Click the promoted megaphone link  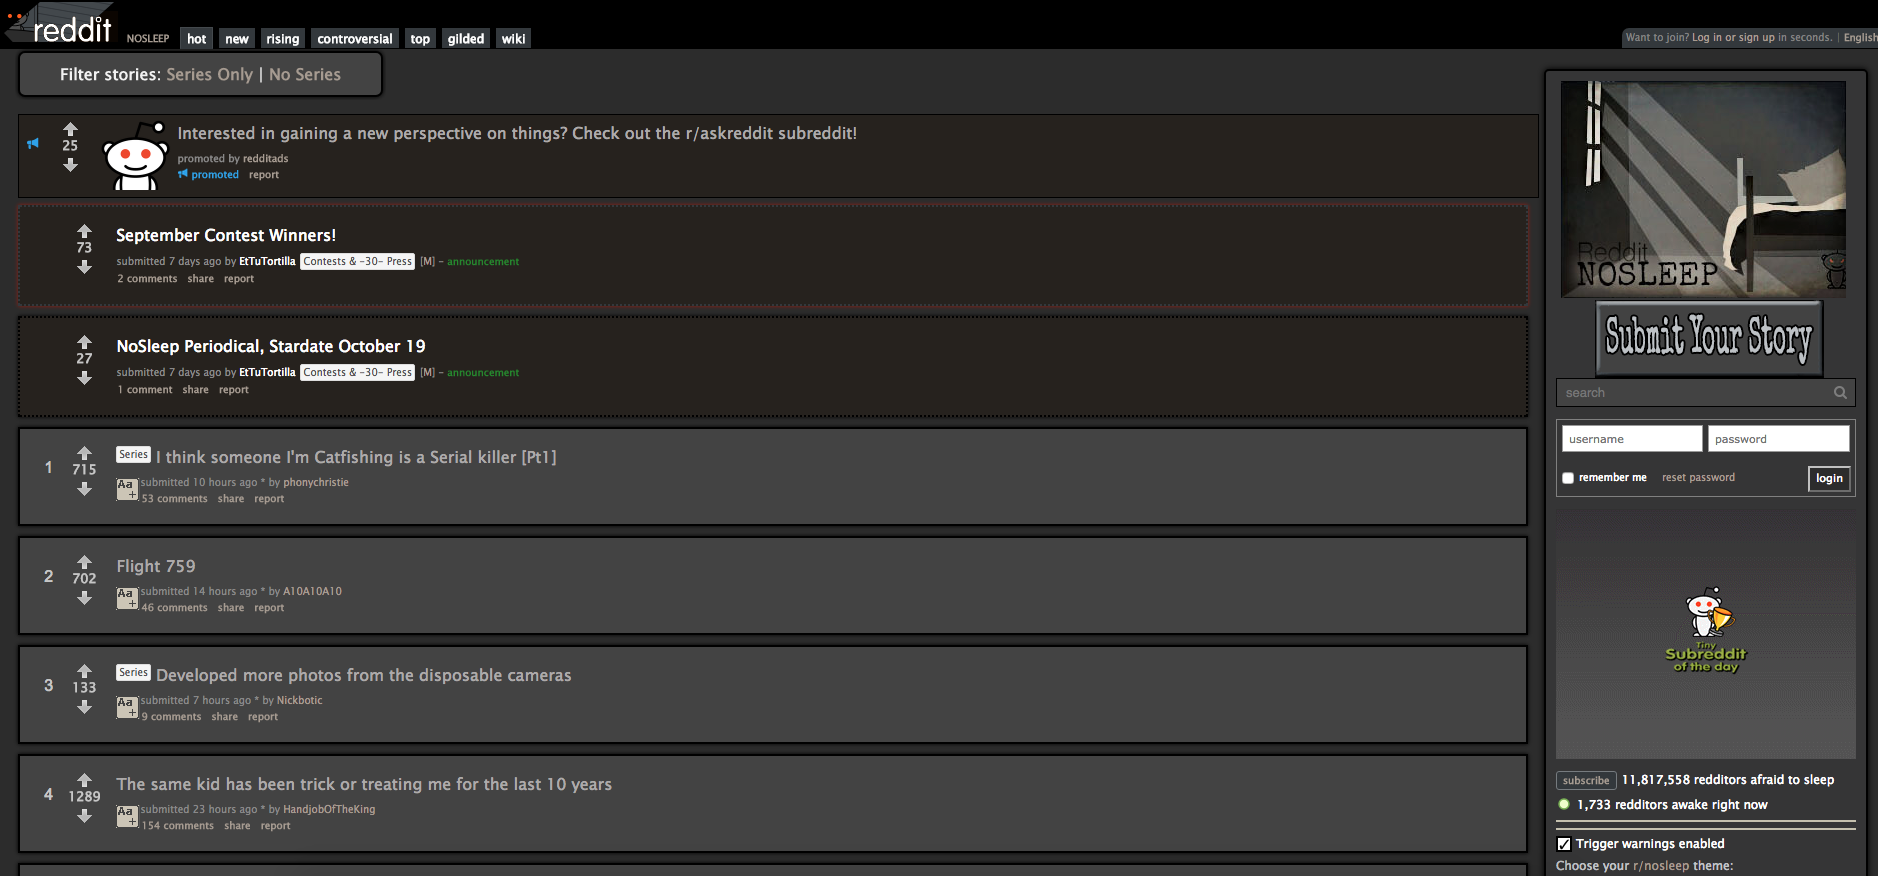(209, 175)
